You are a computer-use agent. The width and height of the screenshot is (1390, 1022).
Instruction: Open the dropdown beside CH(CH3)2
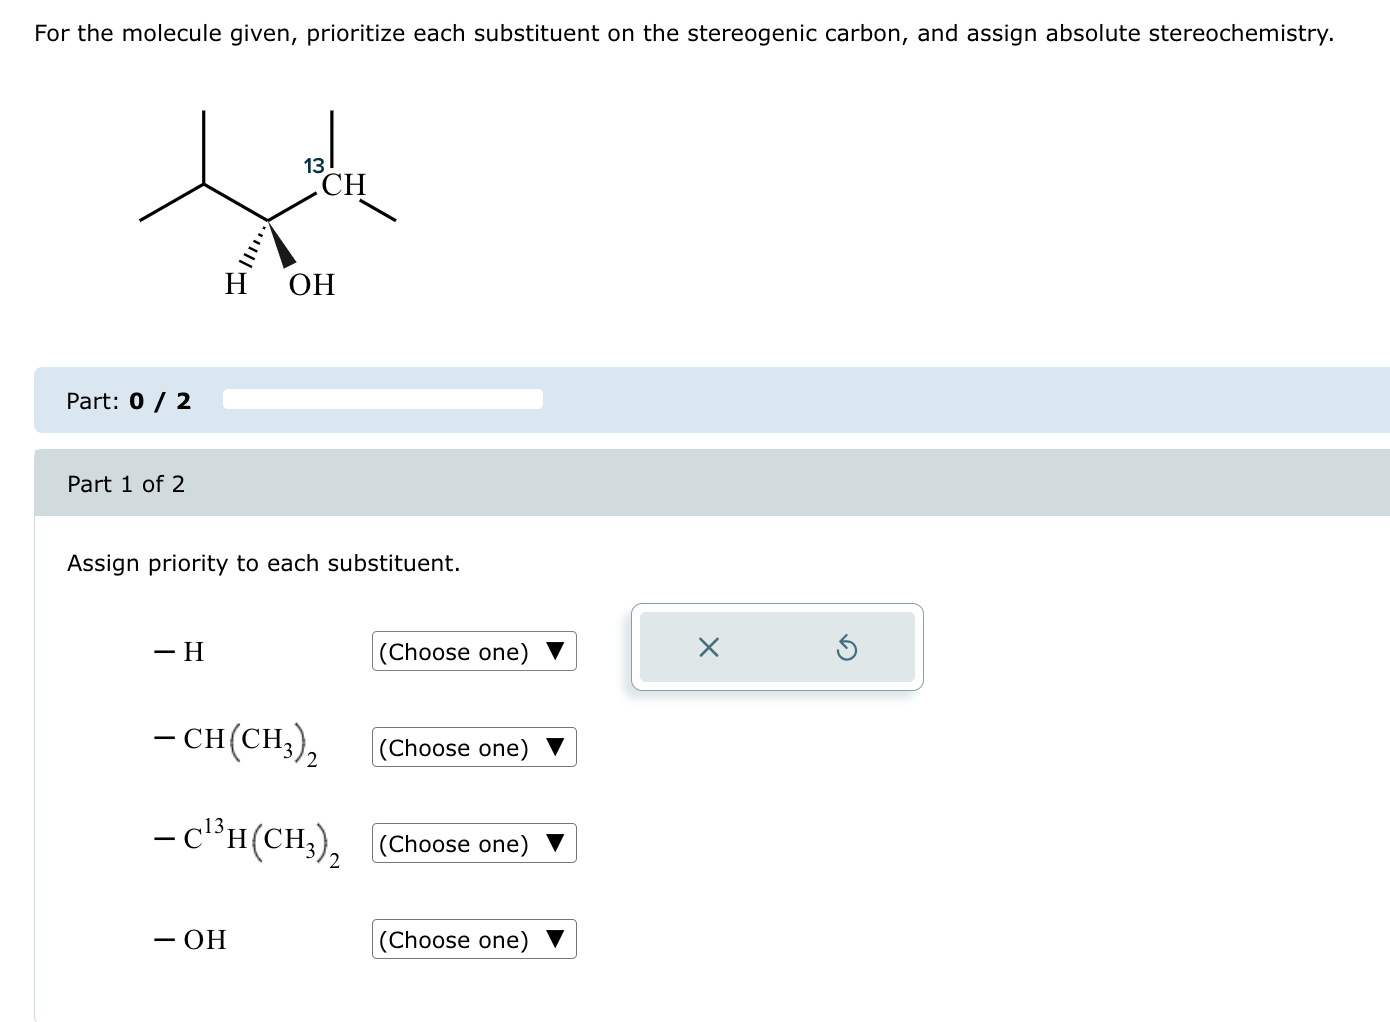pos(474,748)
